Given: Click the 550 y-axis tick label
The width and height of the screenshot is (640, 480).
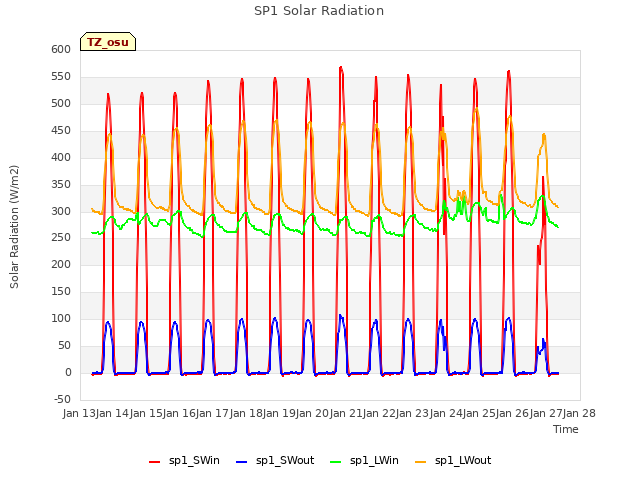Looking at the screenshot, I should 61,76.
